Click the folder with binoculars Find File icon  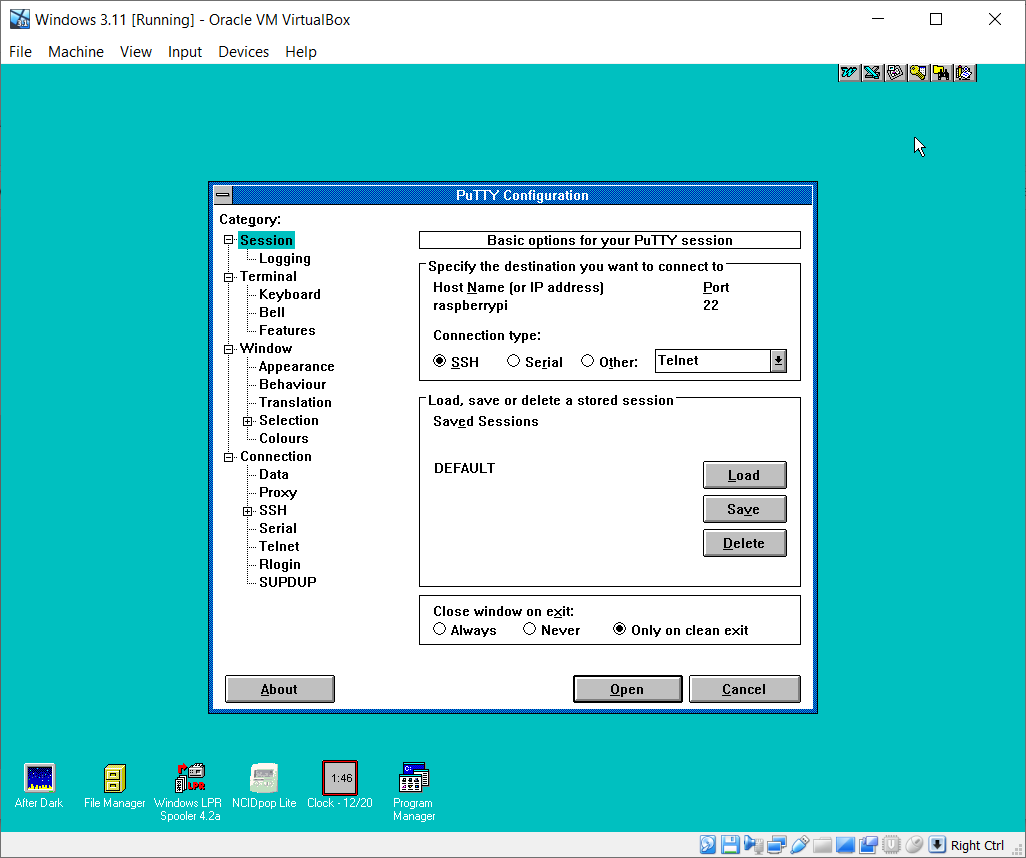tap(941, 73)
